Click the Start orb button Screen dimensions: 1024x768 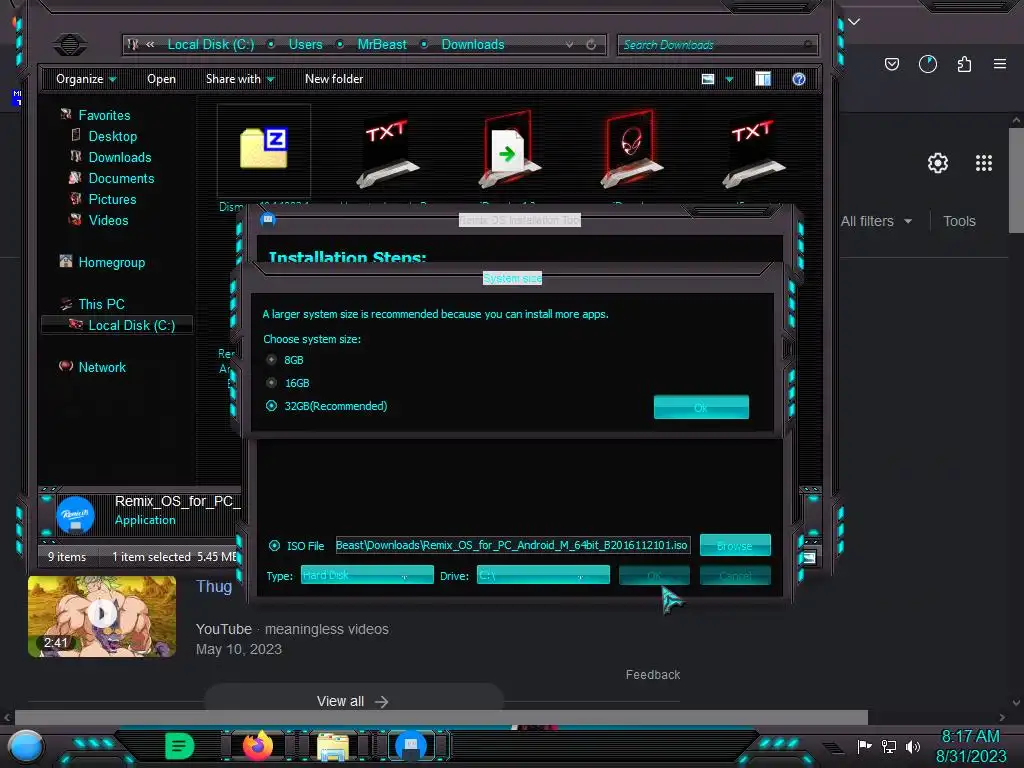(x=26, y=748)
